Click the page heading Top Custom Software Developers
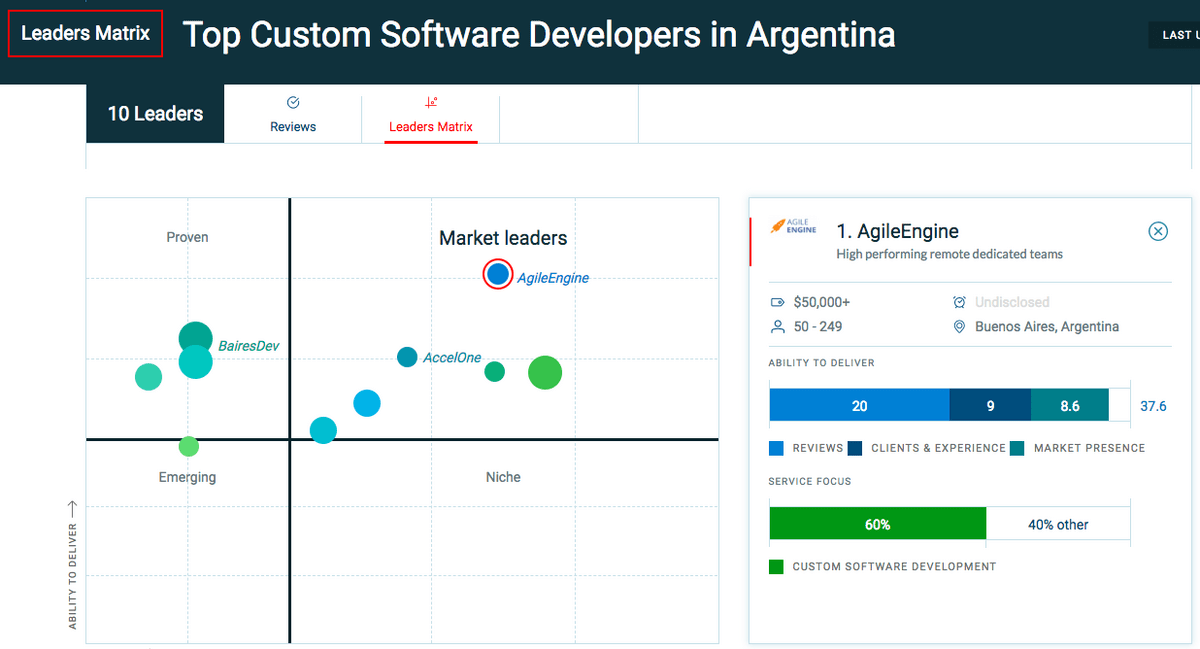This screenshot has height=649, width=1200. (x=539, y=35)
